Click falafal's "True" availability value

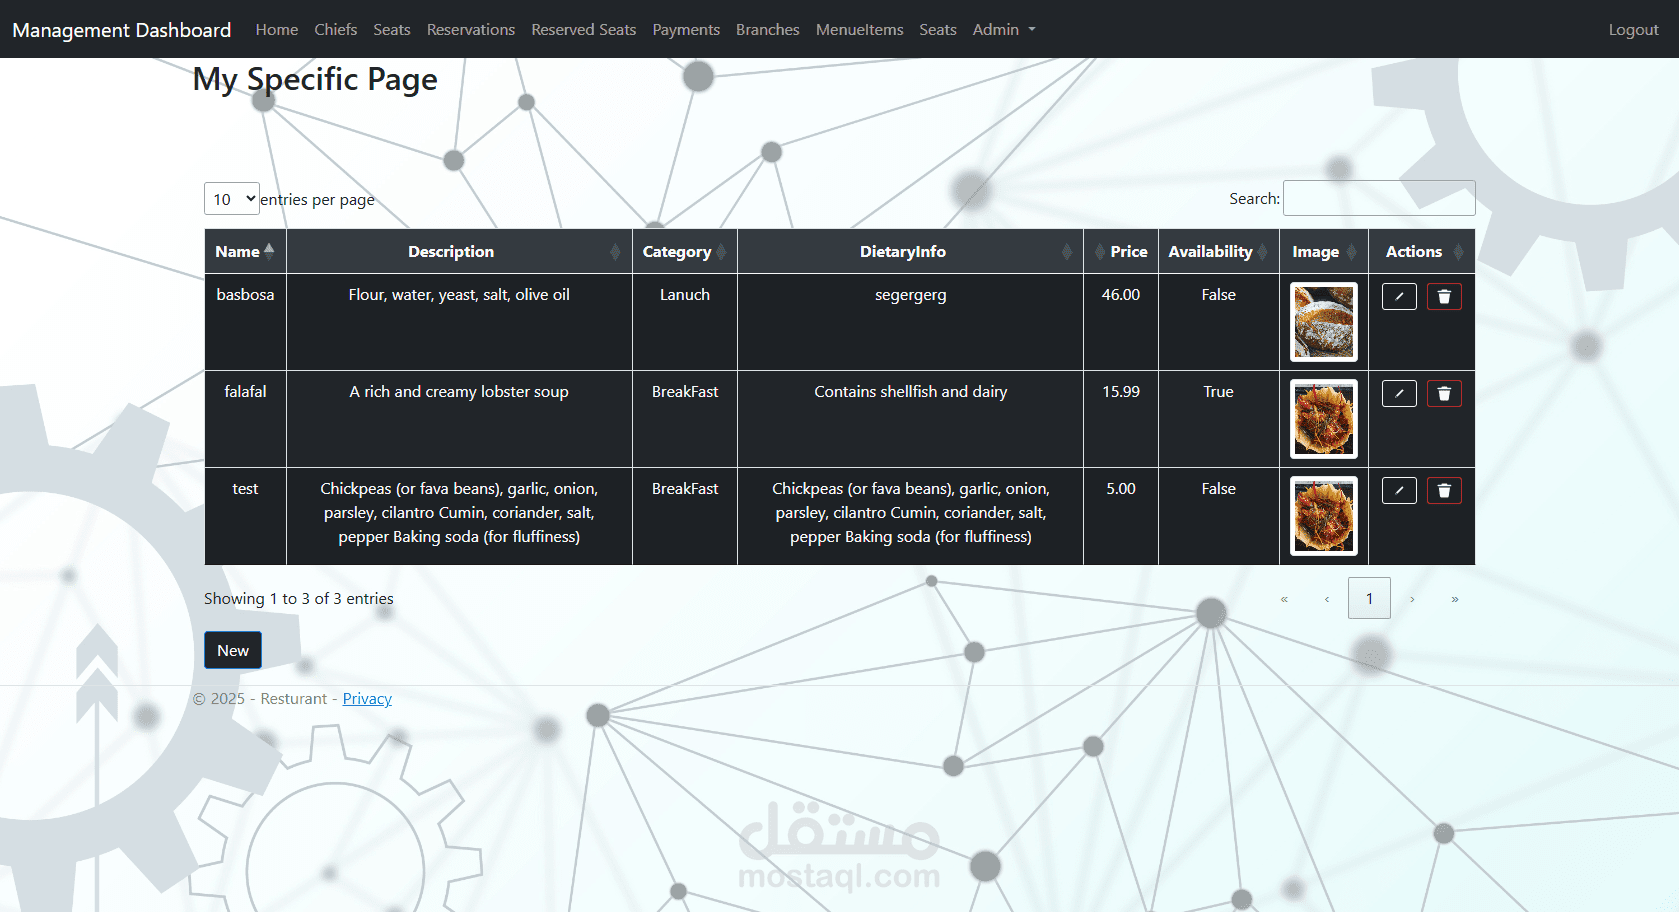pyautogui.click(x=1219, y=392)
